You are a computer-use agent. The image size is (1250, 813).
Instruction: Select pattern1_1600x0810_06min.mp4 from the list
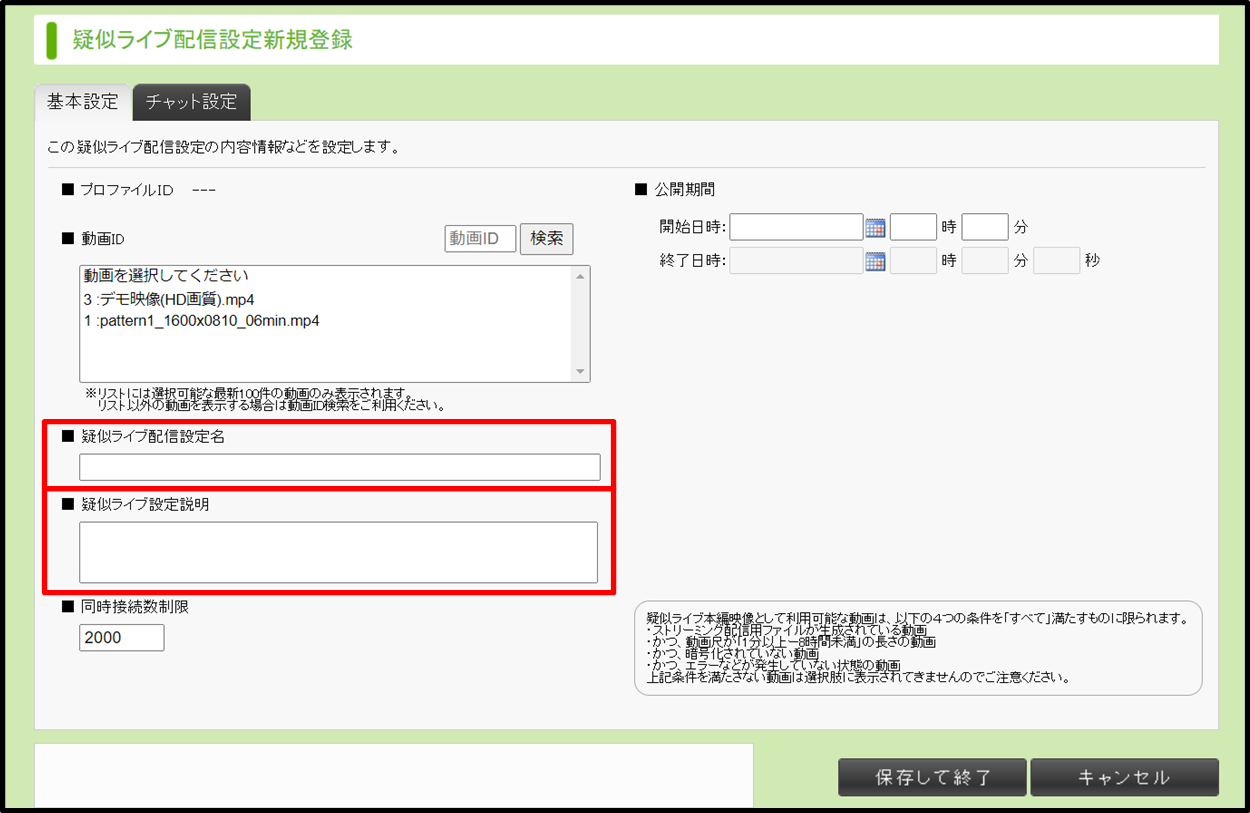pos(201,321)
